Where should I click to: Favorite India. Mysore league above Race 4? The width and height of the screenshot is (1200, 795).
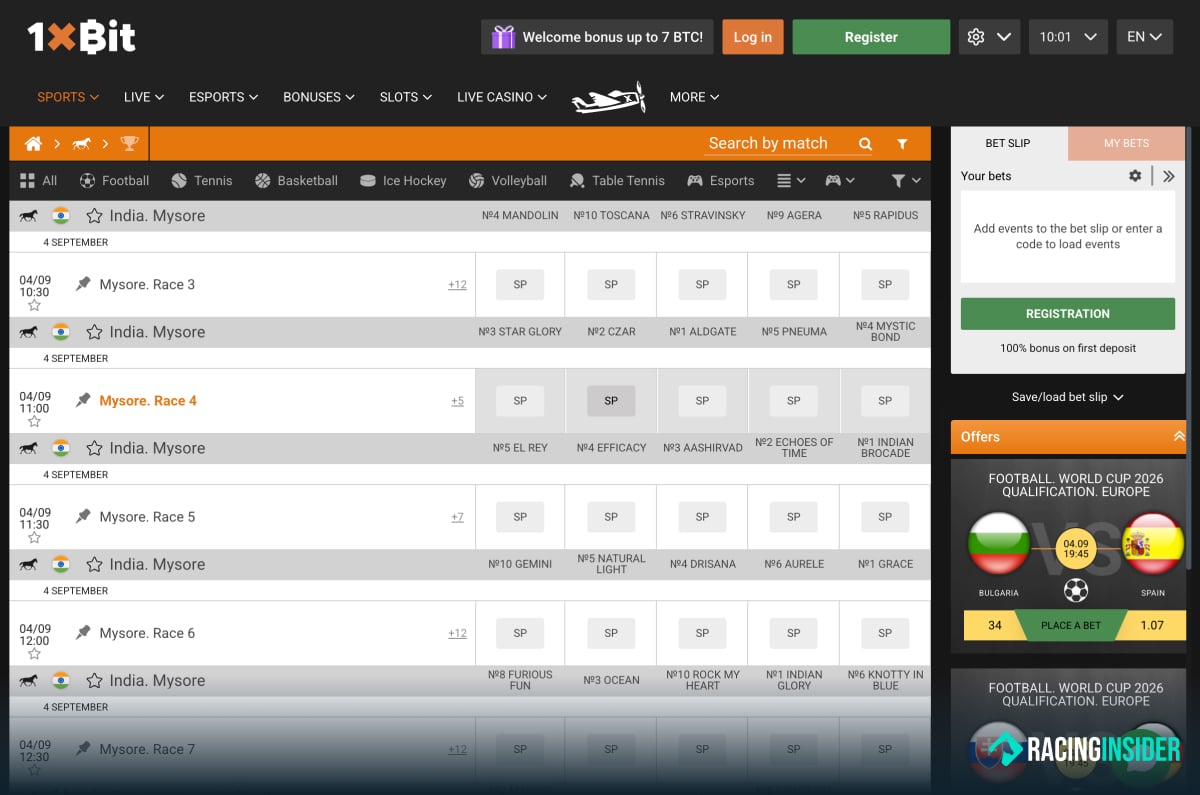pyautogui.click(x=94, y=332)
